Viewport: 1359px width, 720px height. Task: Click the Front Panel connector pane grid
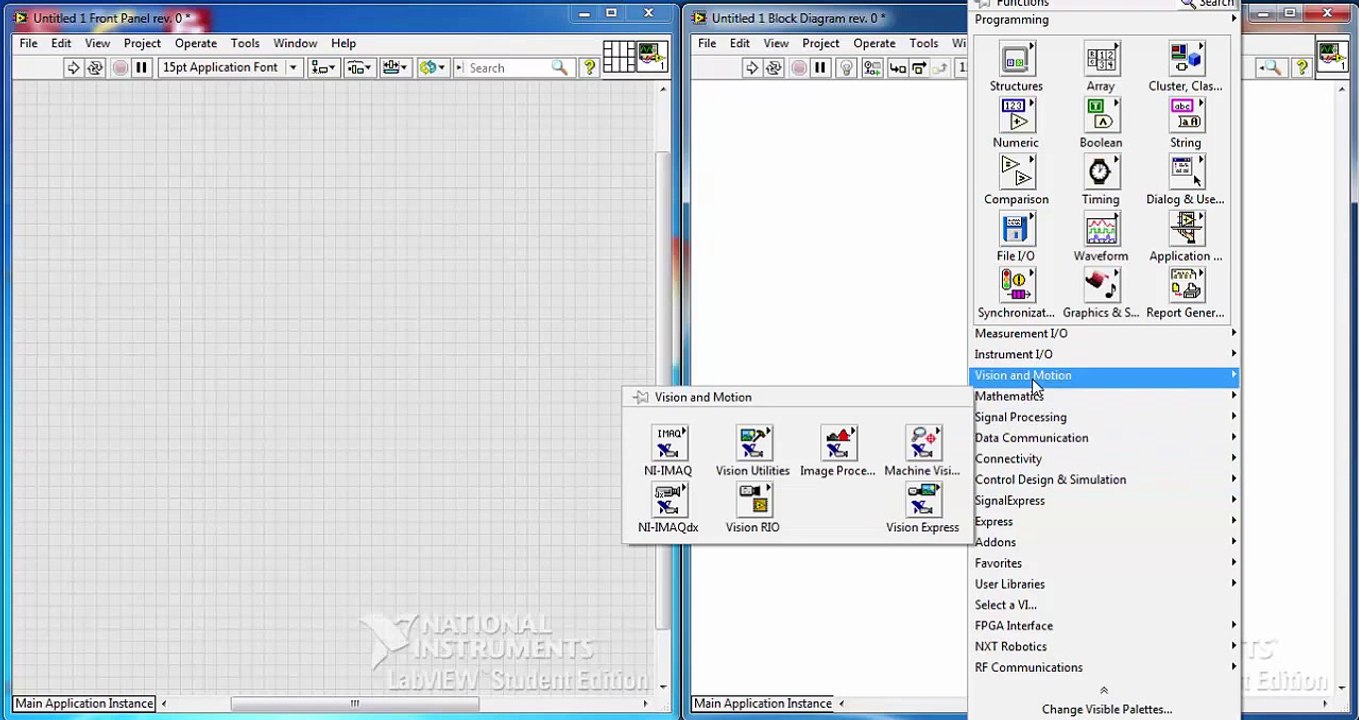click(x=619, y=56)
